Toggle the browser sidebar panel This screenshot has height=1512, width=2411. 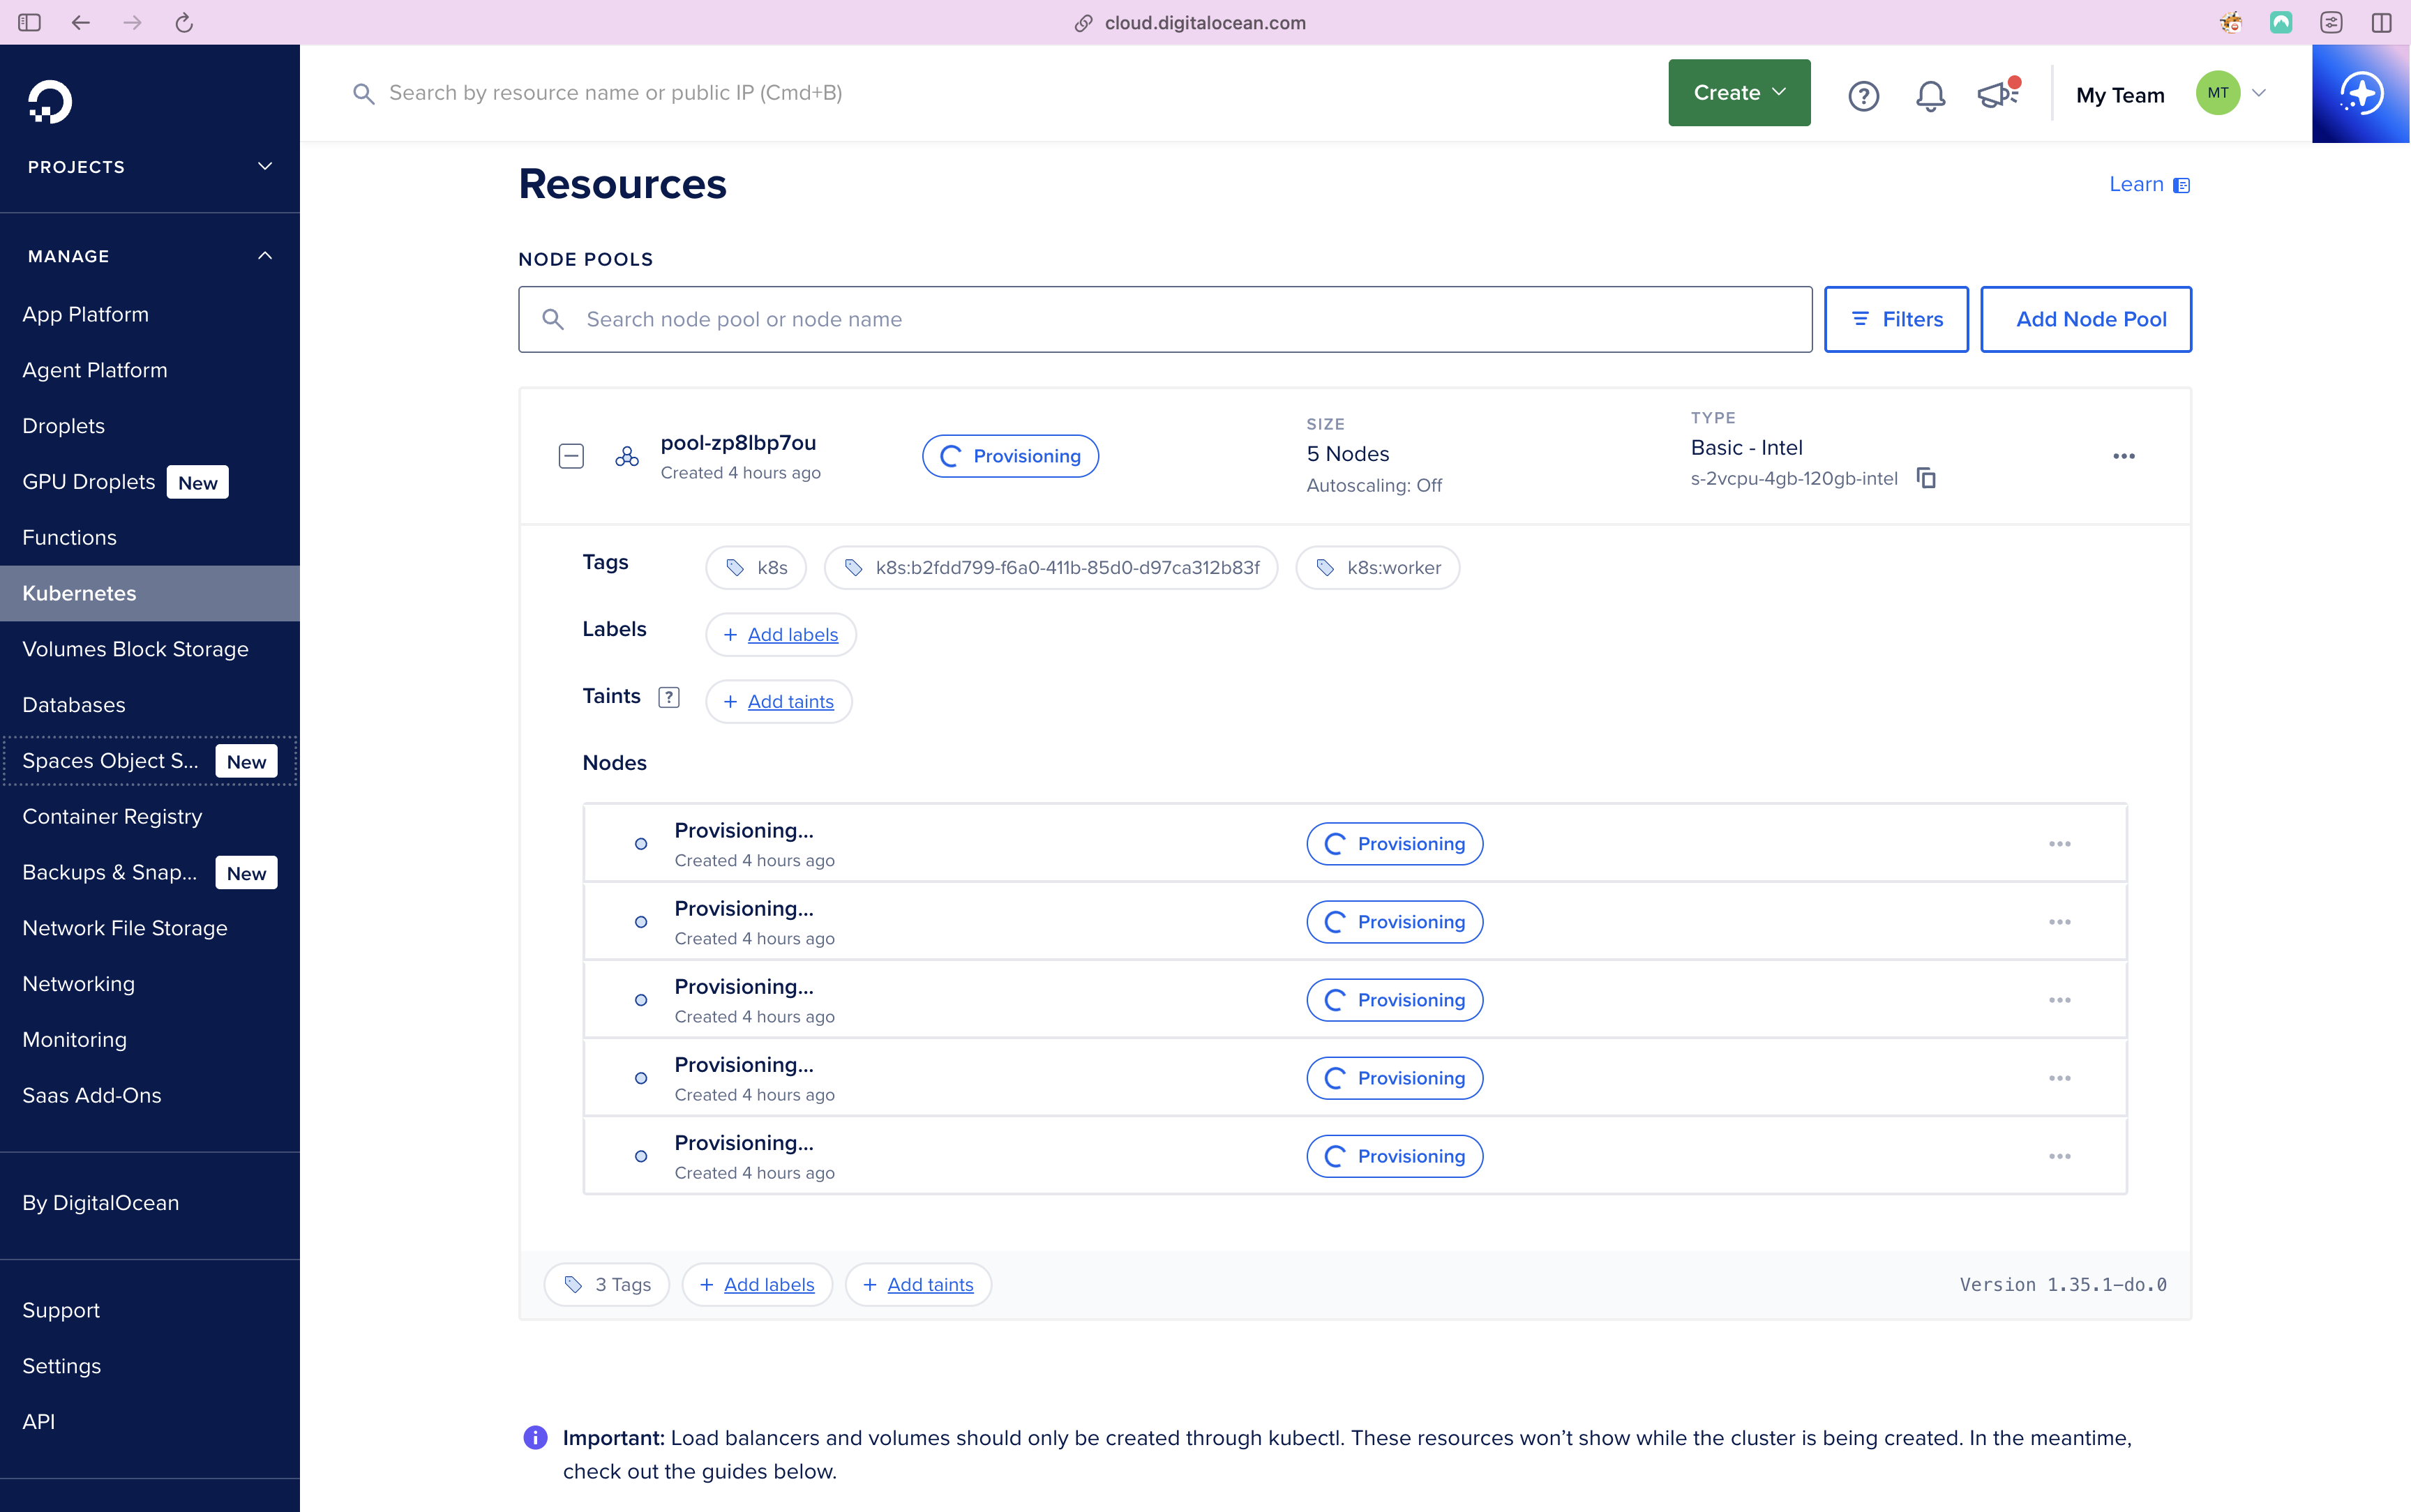[29, 22]
